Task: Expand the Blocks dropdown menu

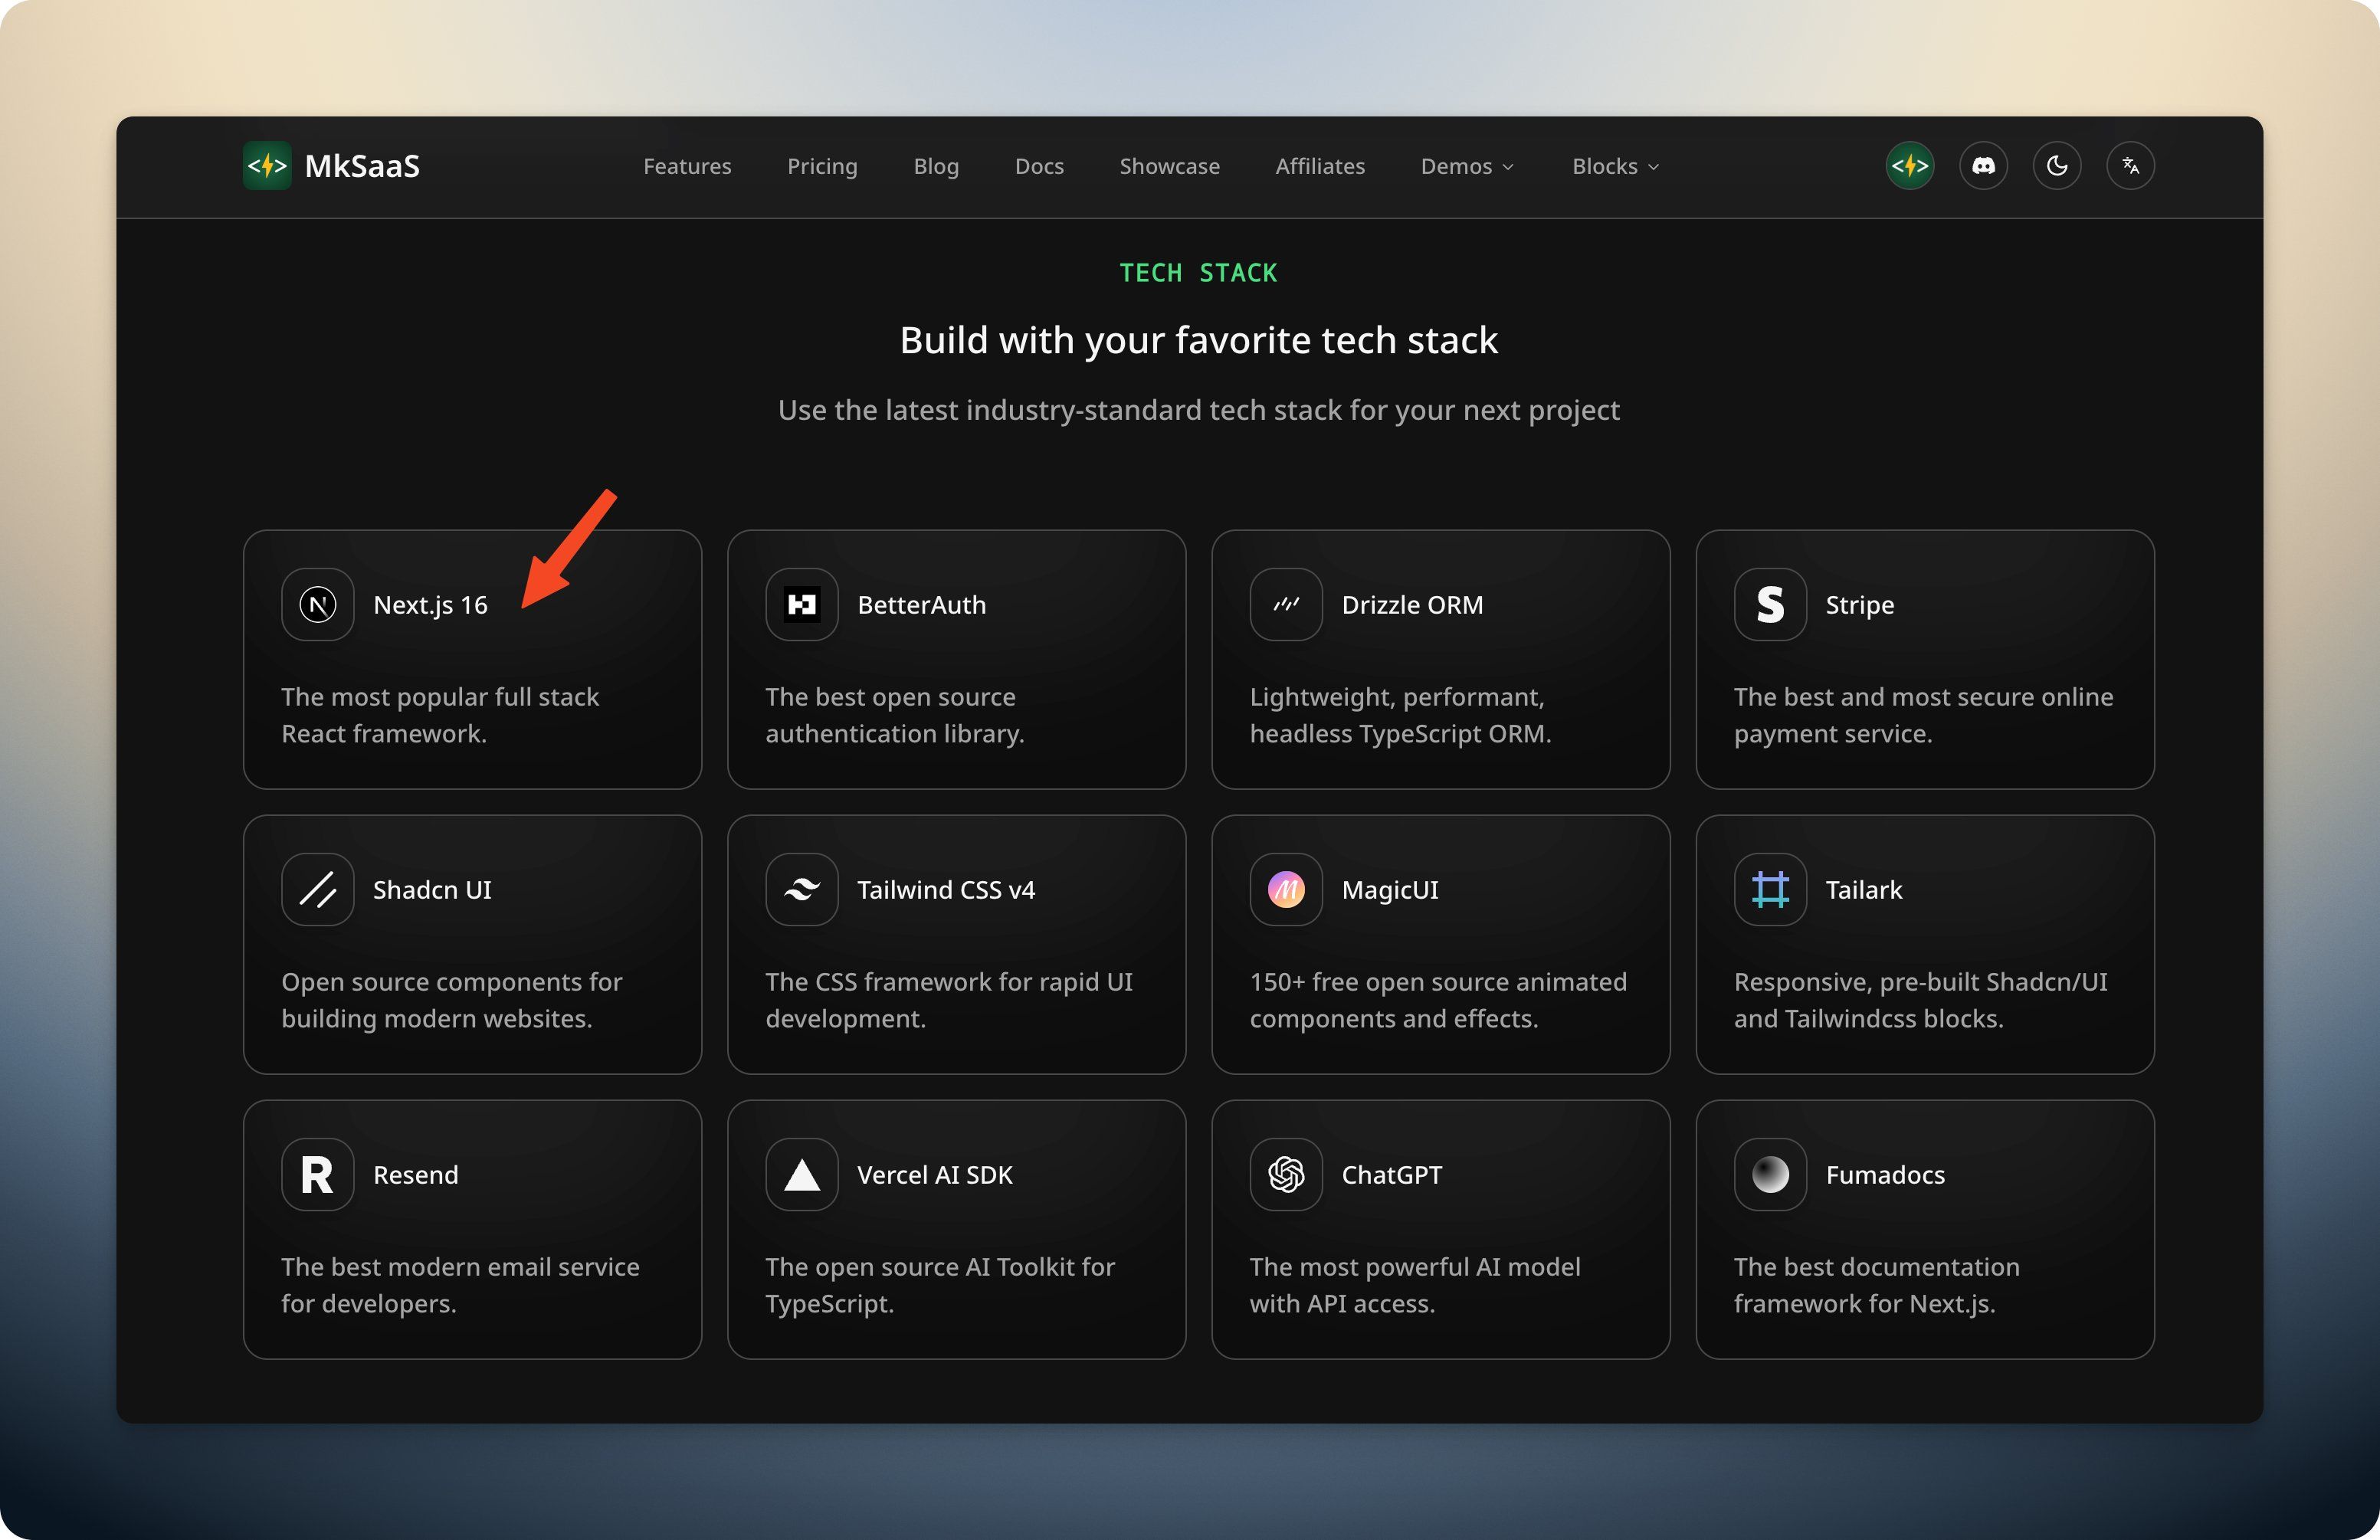Action: coord(1614,167)
